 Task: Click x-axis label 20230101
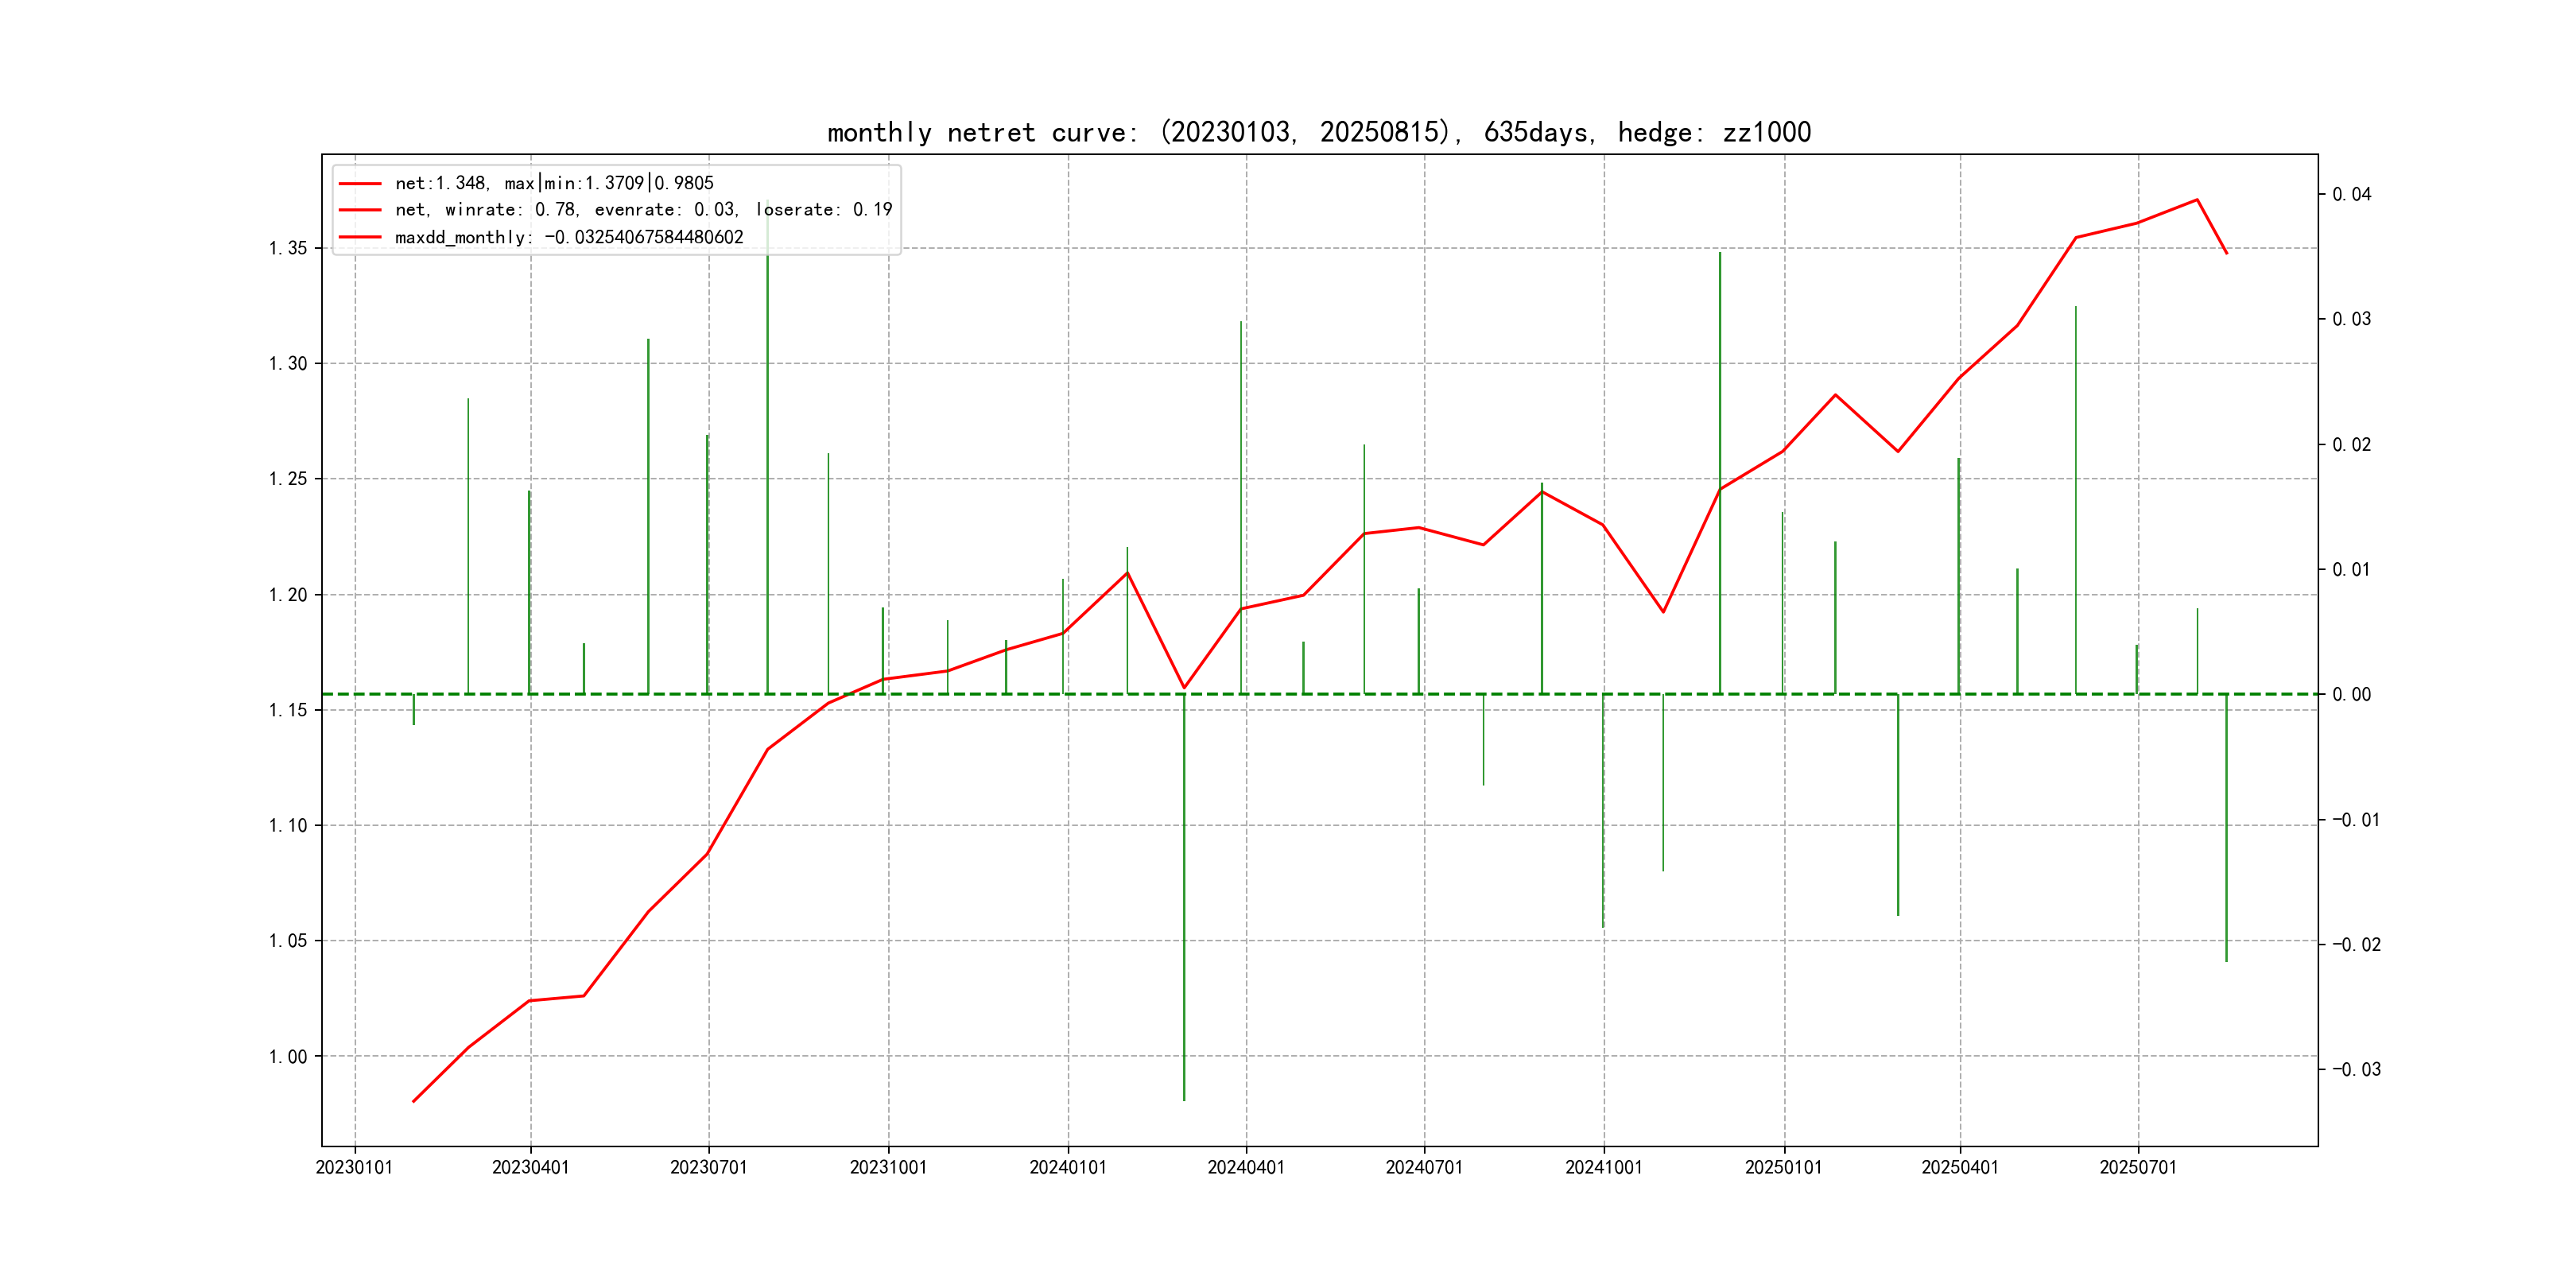click(354, 1168)
